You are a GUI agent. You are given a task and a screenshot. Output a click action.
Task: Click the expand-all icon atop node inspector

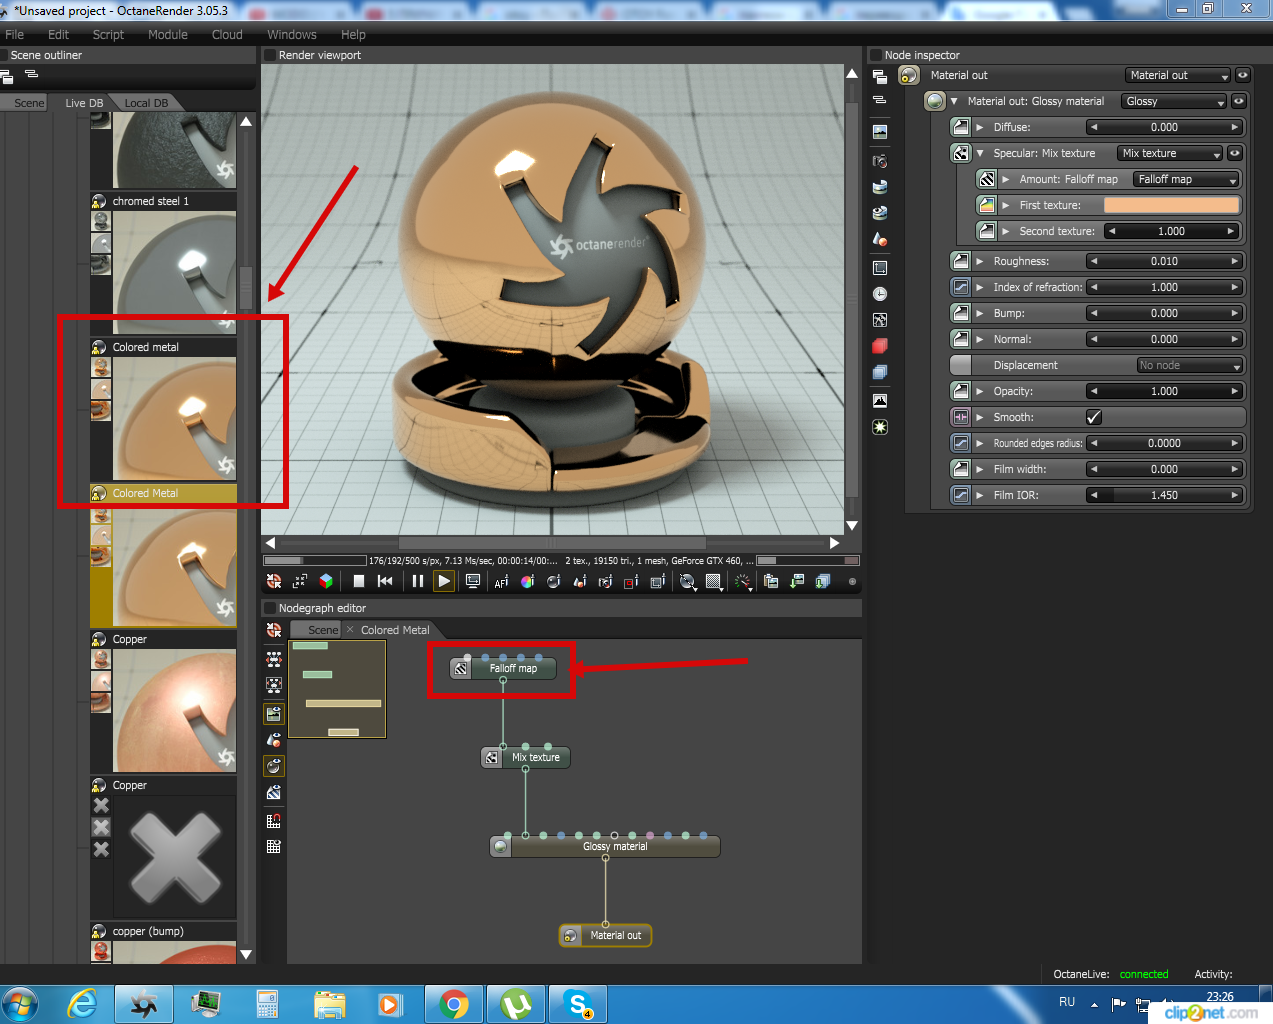click(880, 76)
